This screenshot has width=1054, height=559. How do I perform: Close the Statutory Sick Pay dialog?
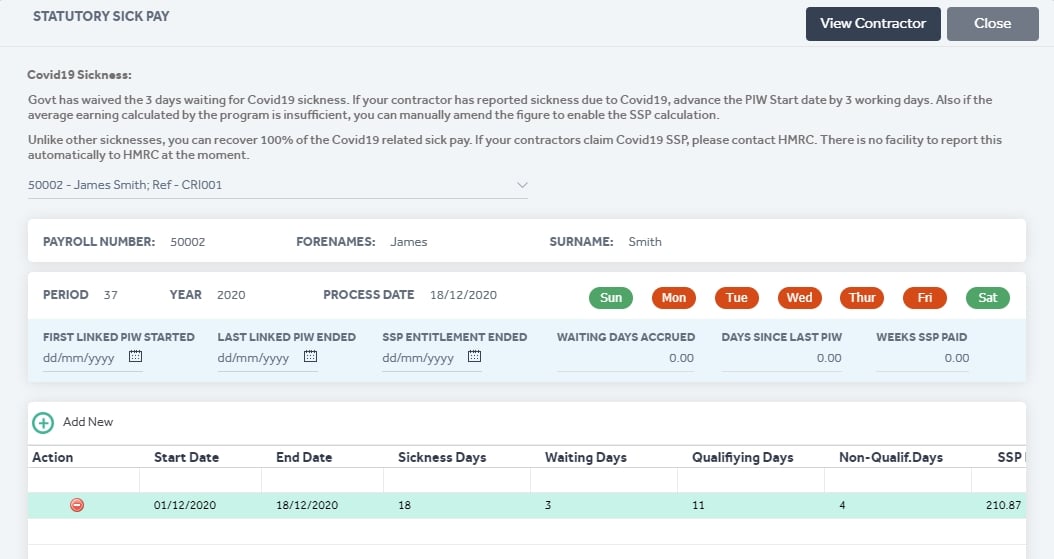[993, 24]
